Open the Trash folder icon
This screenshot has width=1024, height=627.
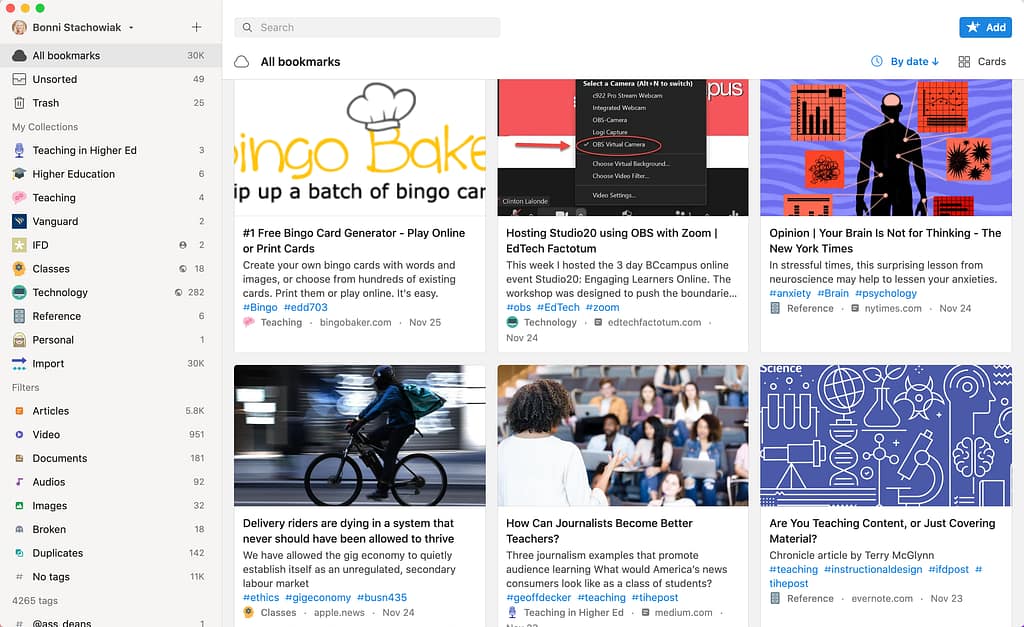(x=19, y=103)
